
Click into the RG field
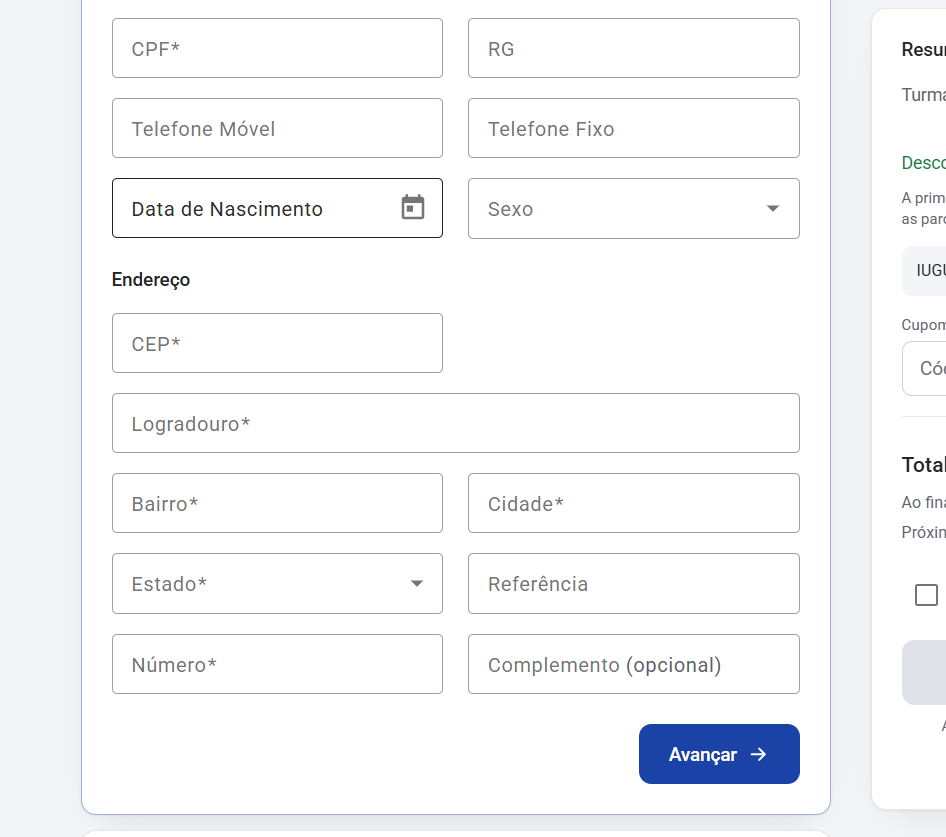pos(633,48)
